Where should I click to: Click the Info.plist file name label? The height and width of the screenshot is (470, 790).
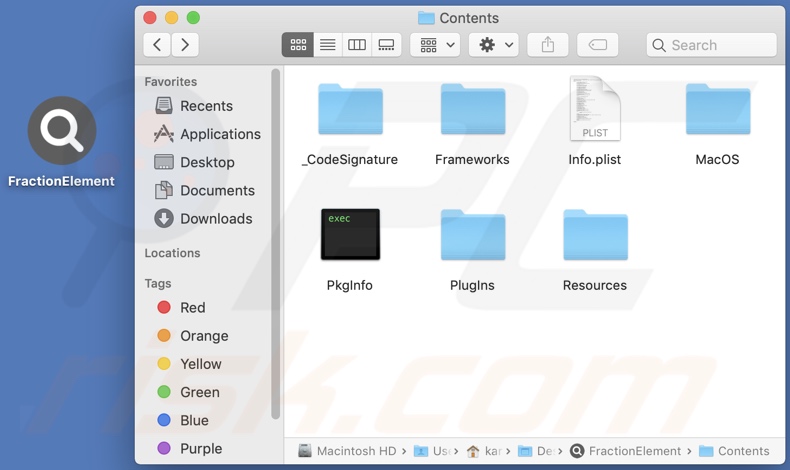pos(595,160)
